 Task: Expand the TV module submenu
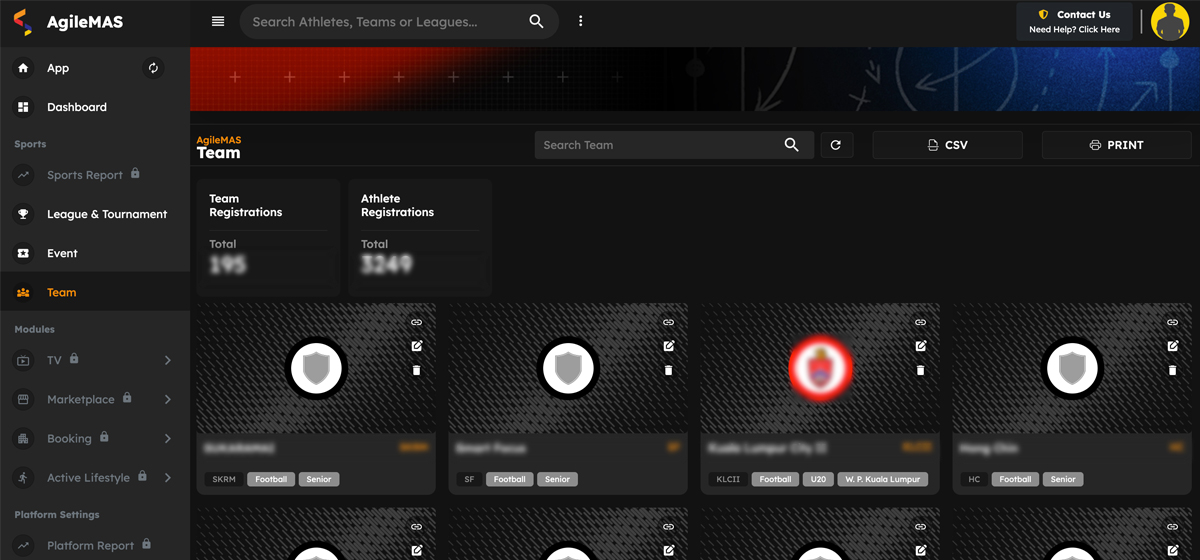tap(167, 360)
